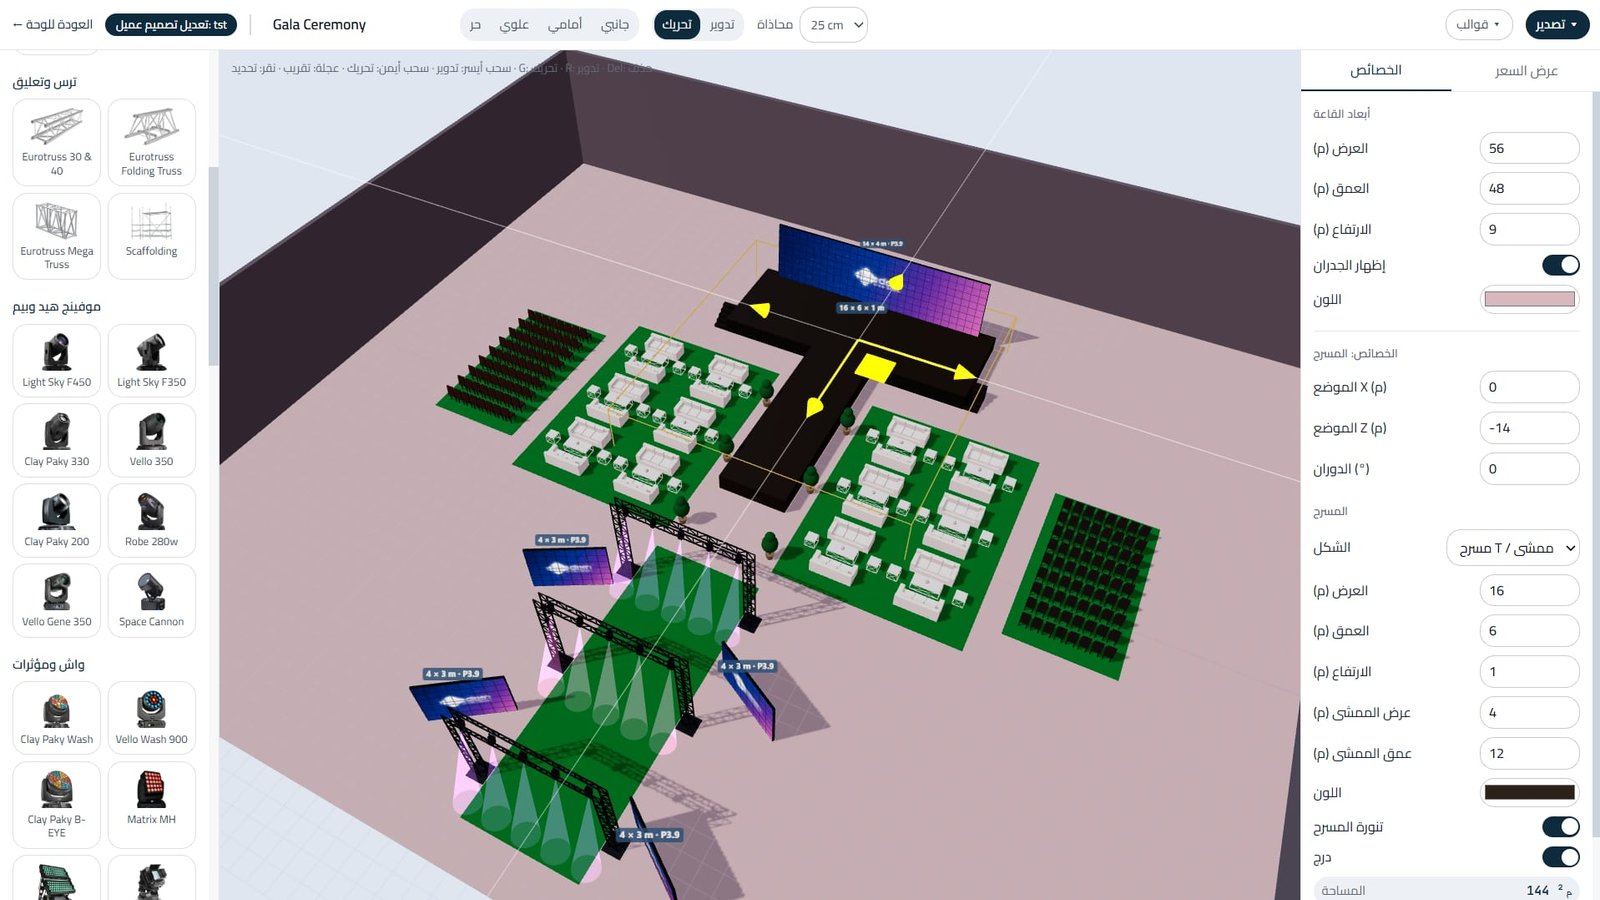Click the edit client design tst button
This screenshot has width=1600, height=900.
click(x=171, y=24)
